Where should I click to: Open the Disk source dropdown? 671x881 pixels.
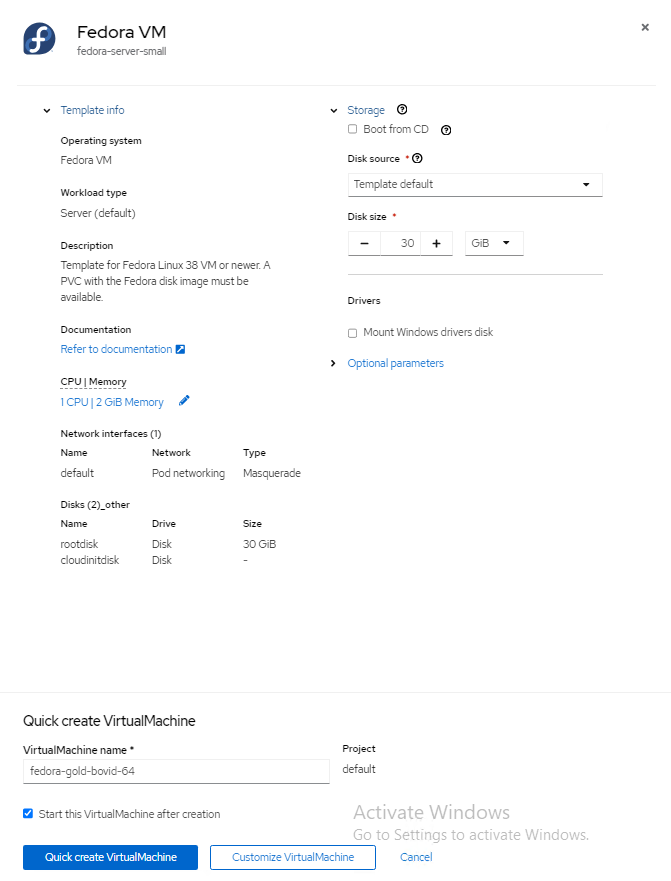(x=475, y=184)
